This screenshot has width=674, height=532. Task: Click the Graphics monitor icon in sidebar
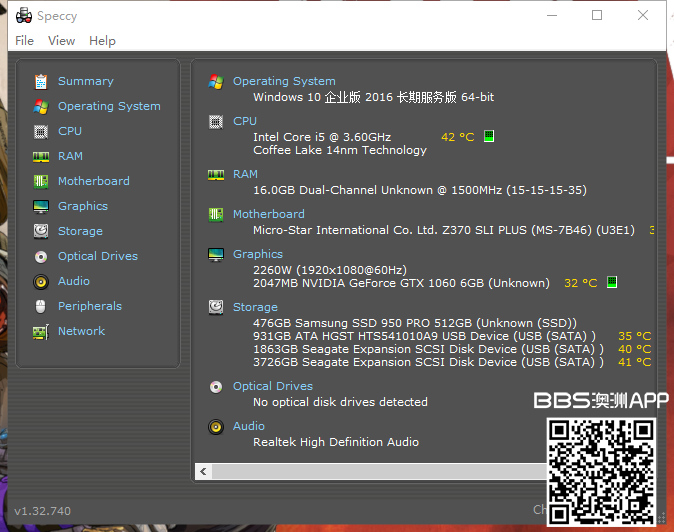[41, 207]
